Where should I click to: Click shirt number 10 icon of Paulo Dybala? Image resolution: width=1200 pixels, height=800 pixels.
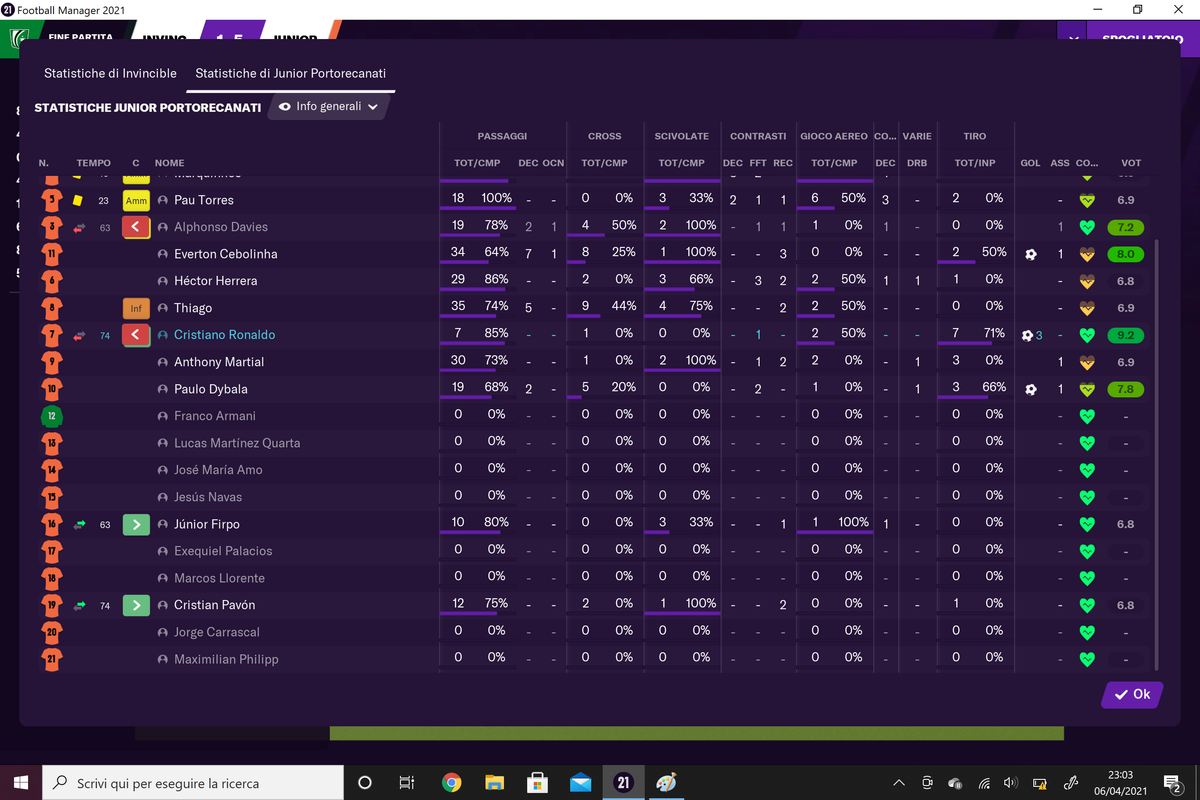(x=51, y=389)
